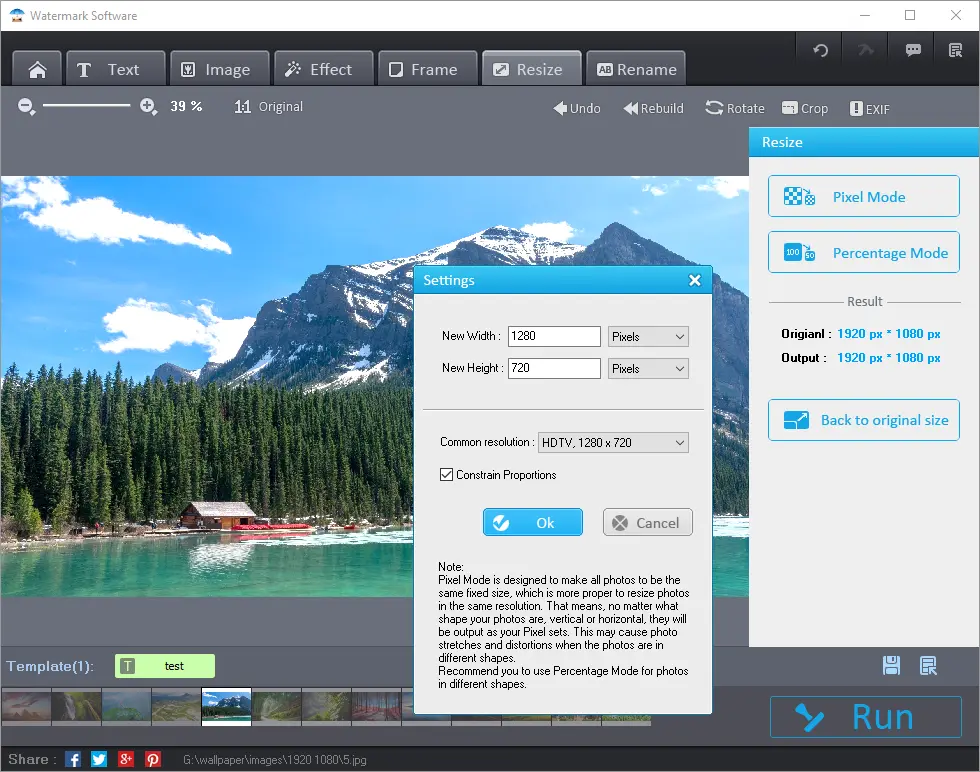The width and height of the screenshot is (980, 772).
Task: Zoom in with the plus magnifier
Action: pyautogui.click(x=148, y=106)
